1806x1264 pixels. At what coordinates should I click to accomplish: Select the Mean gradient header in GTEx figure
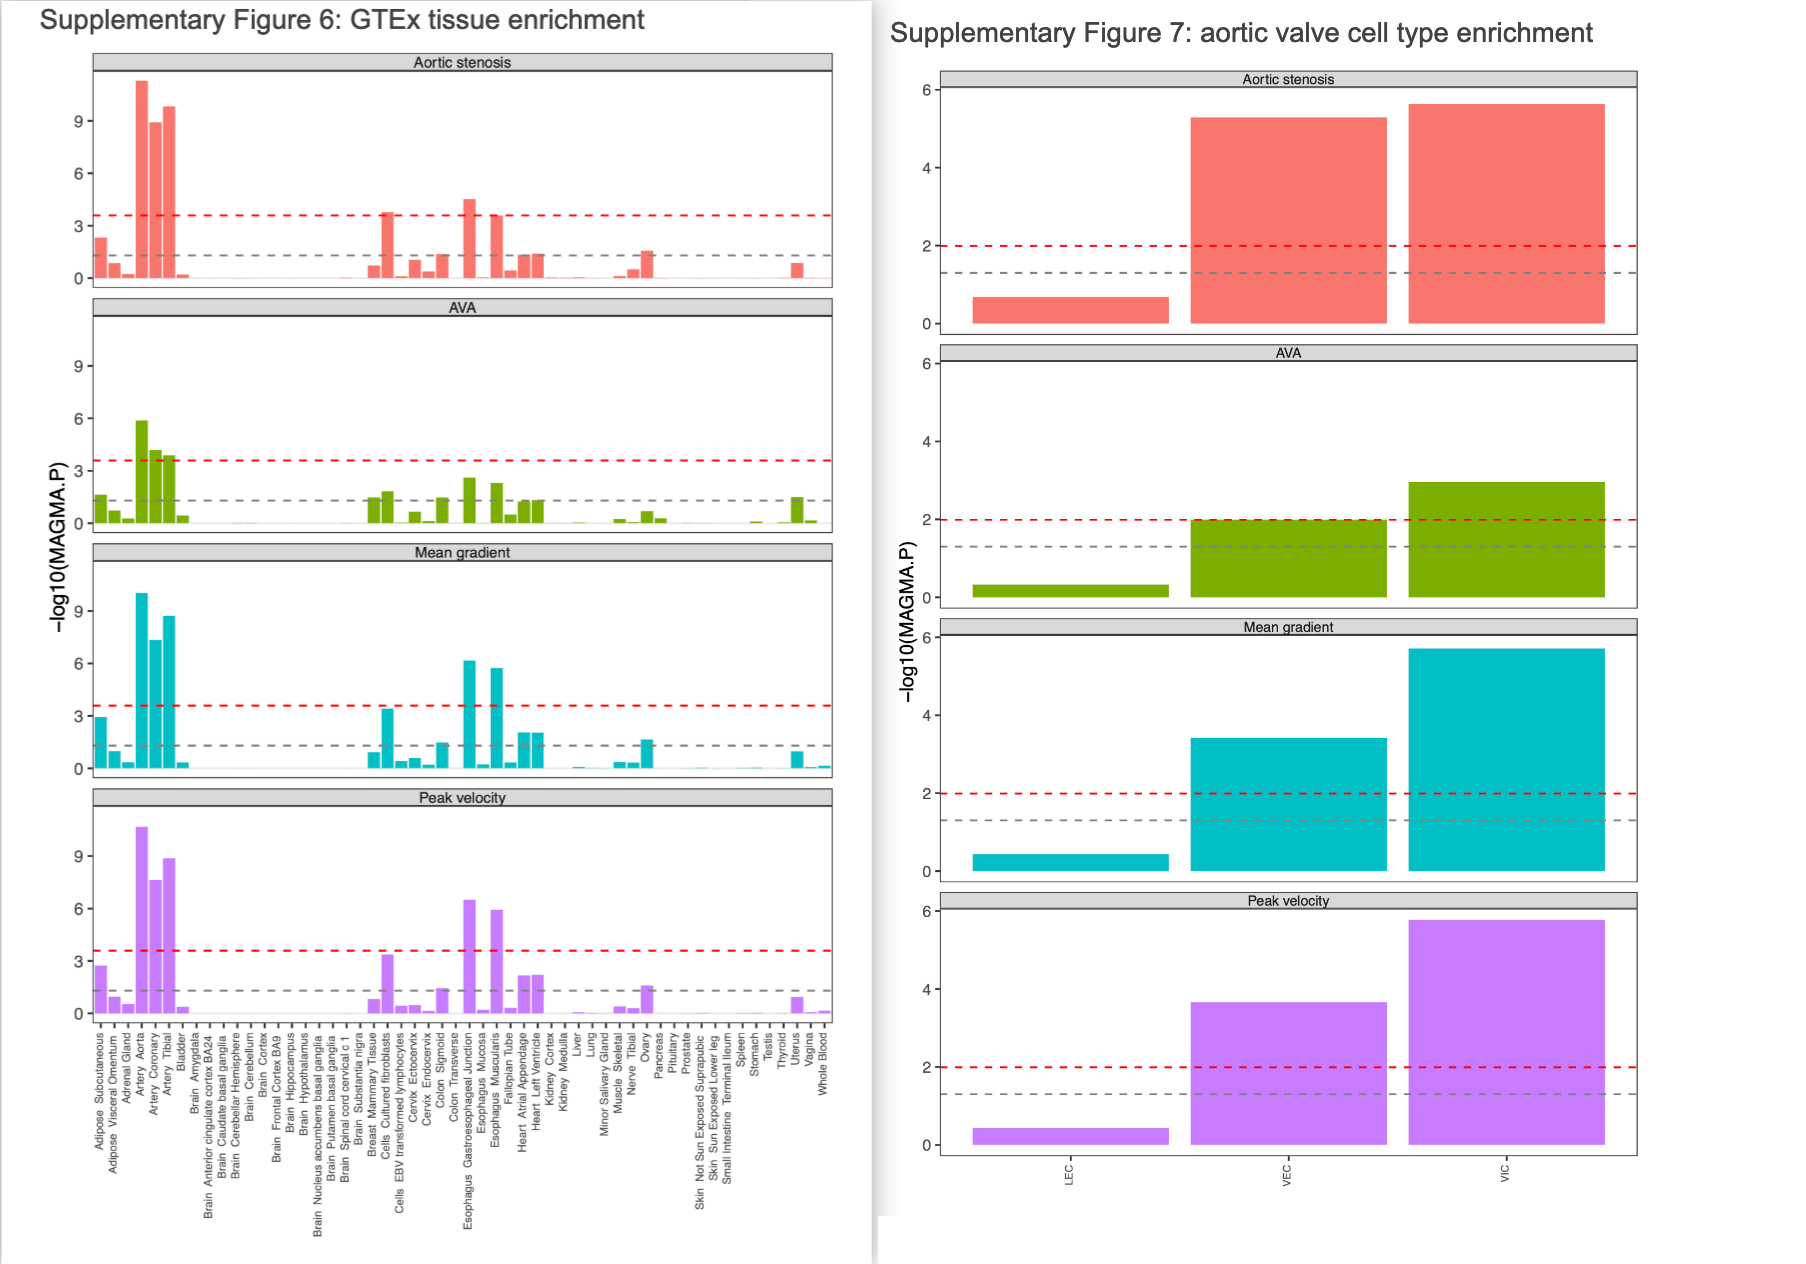462,552
